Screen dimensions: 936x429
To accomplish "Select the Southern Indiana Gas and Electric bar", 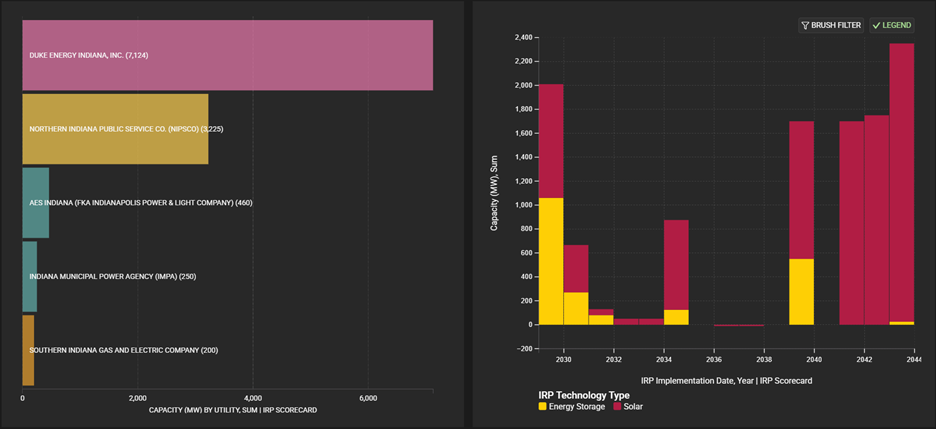I will [28, 350].
